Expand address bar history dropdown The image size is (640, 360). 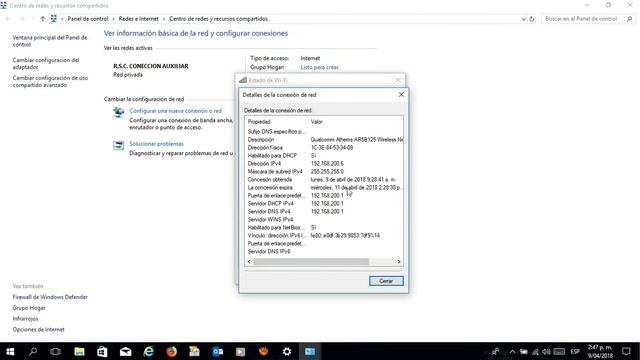[523, 19]
